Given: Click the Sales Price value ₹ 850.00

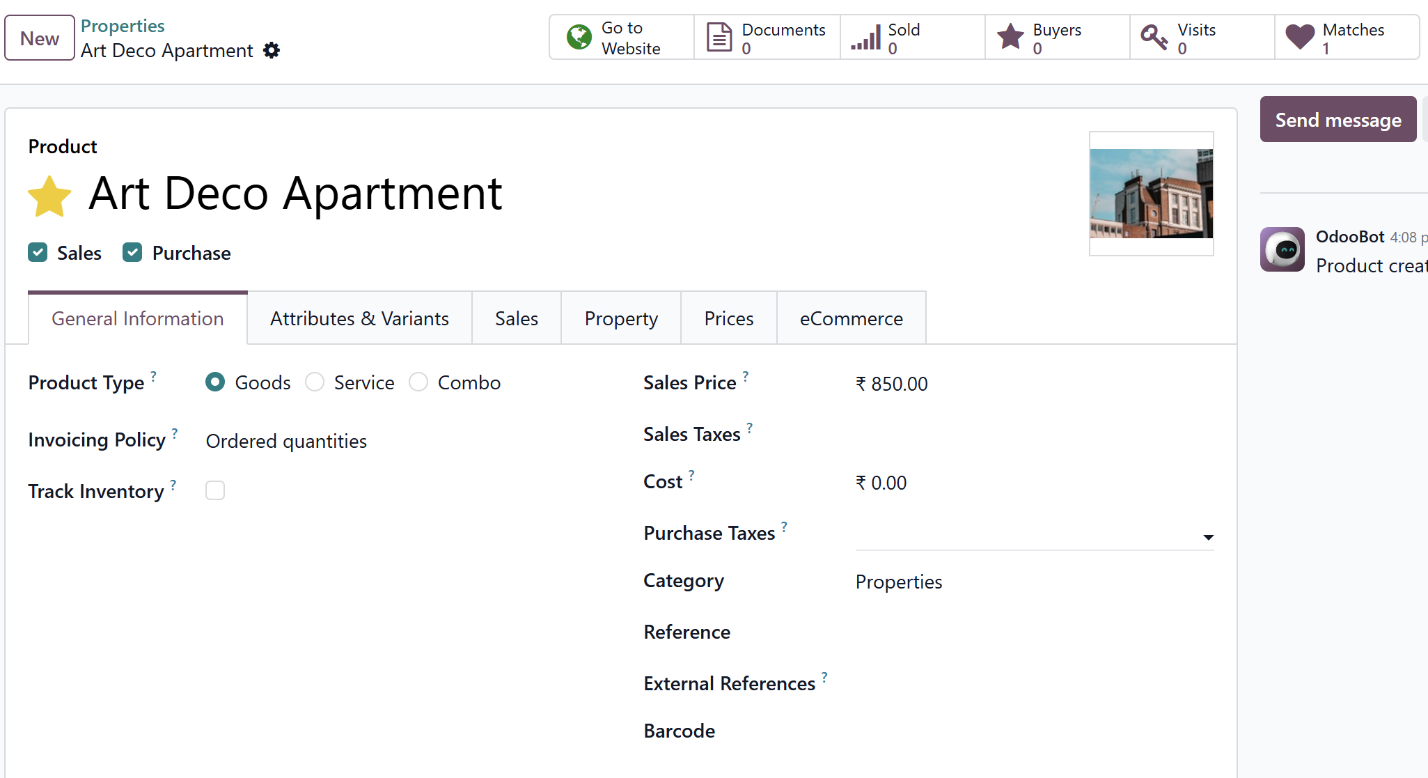Looking at the screenshot, I should coord(892,384).
